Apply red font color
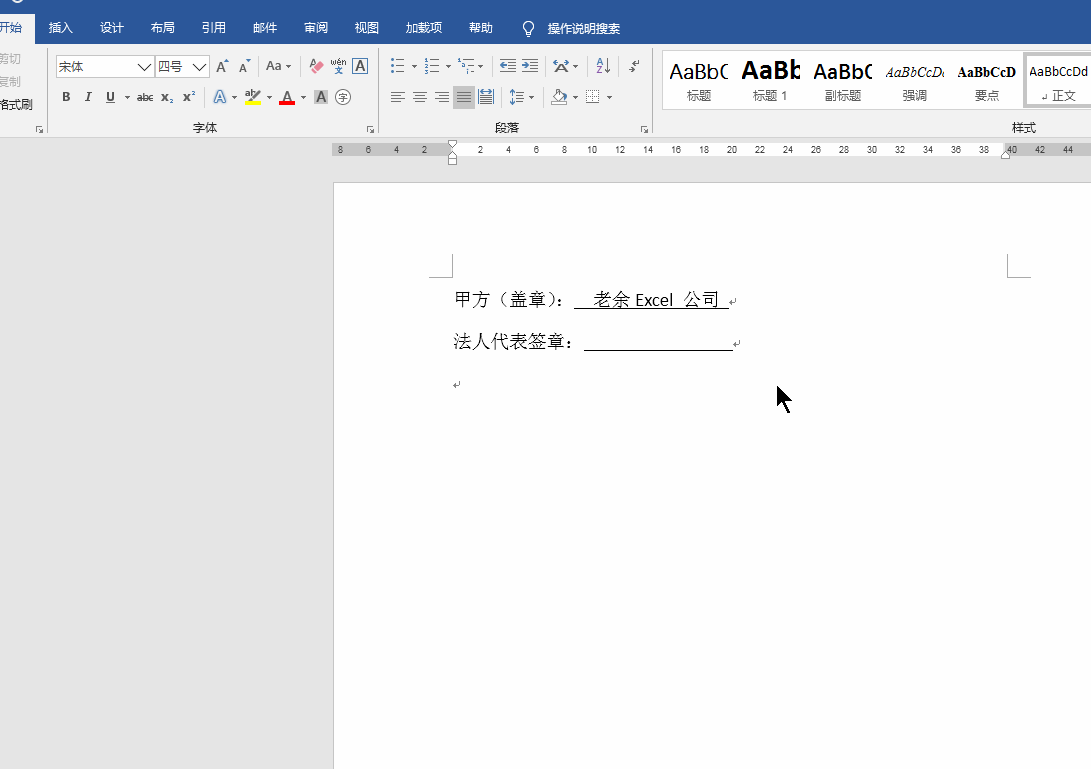The width and height of the screenshot is (1091, 769). tap(287, 97)
